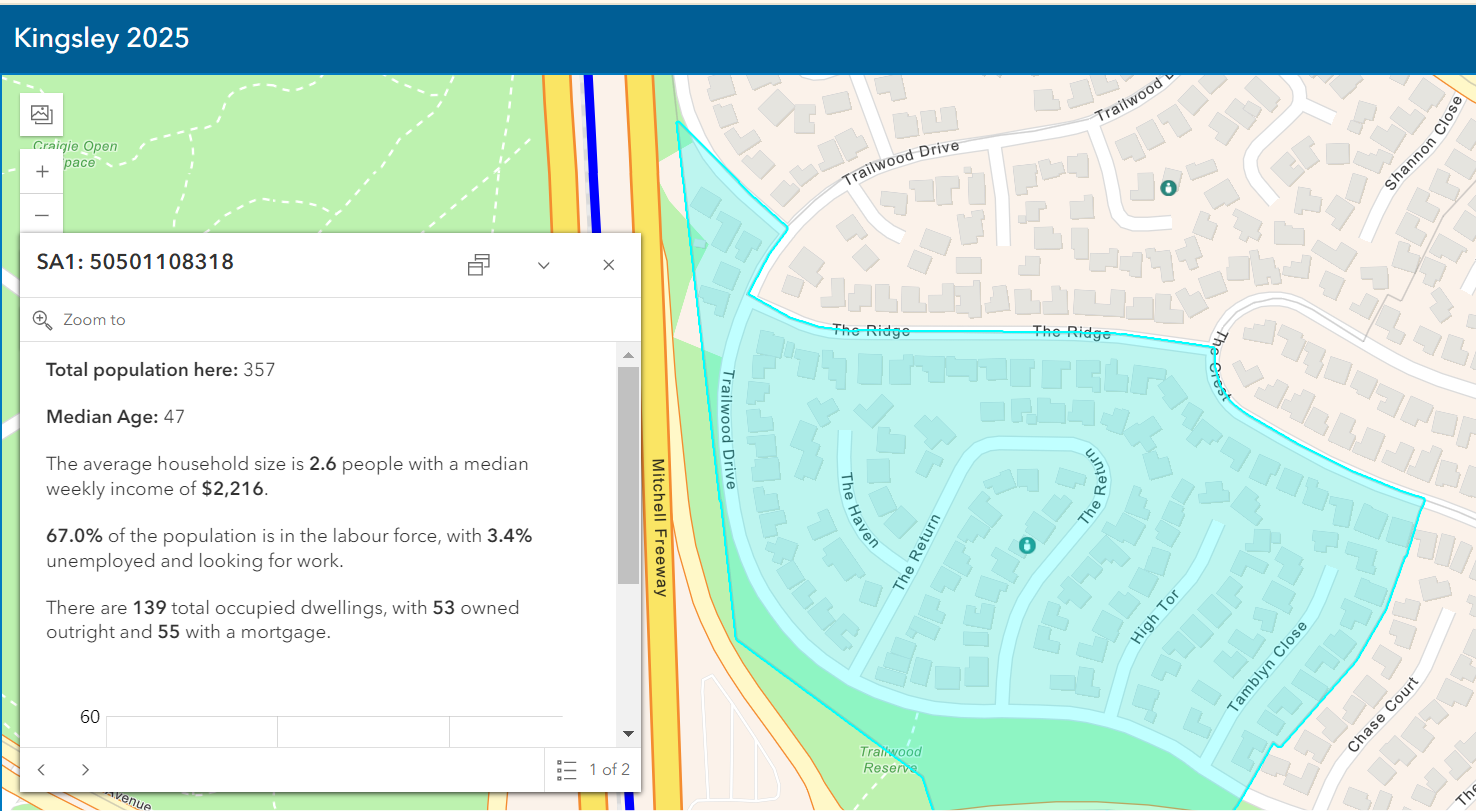Click the popup scrollbar up arrow
Viewport: 1476px width, 811px height.
tap(628, 355)
